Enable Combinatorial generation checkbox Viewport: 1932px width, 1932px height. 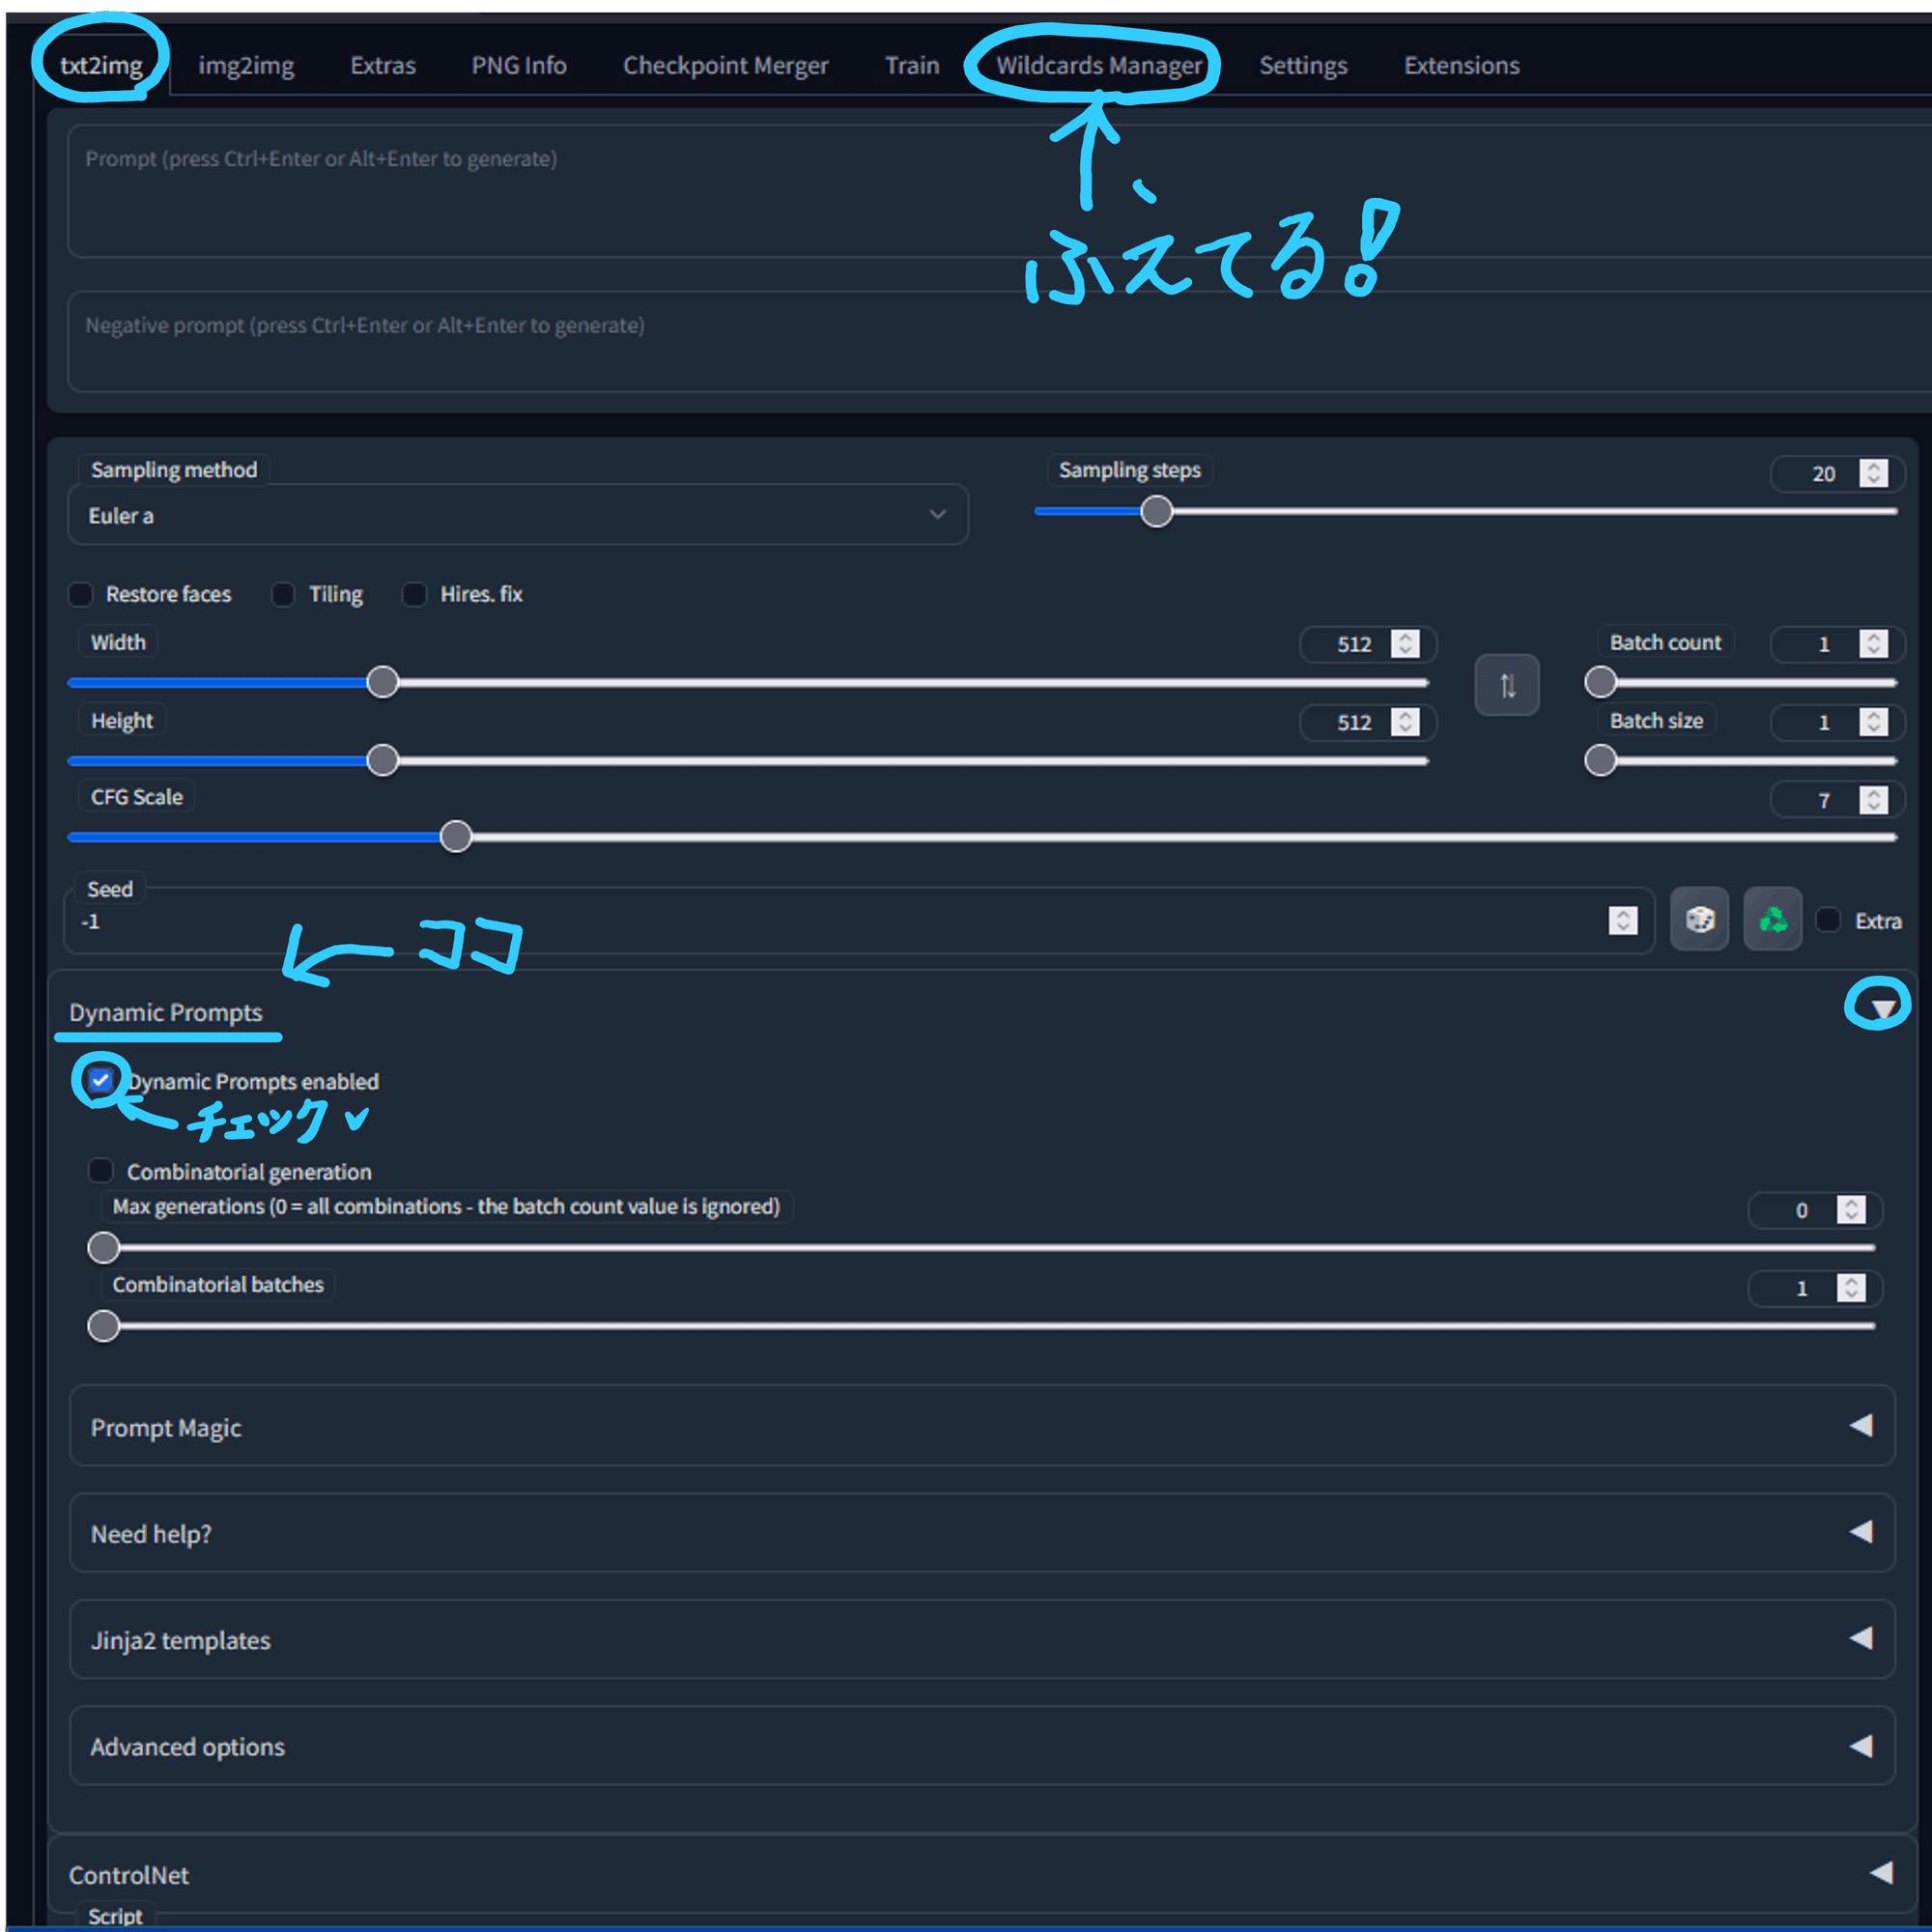(x=100, y=1171)
